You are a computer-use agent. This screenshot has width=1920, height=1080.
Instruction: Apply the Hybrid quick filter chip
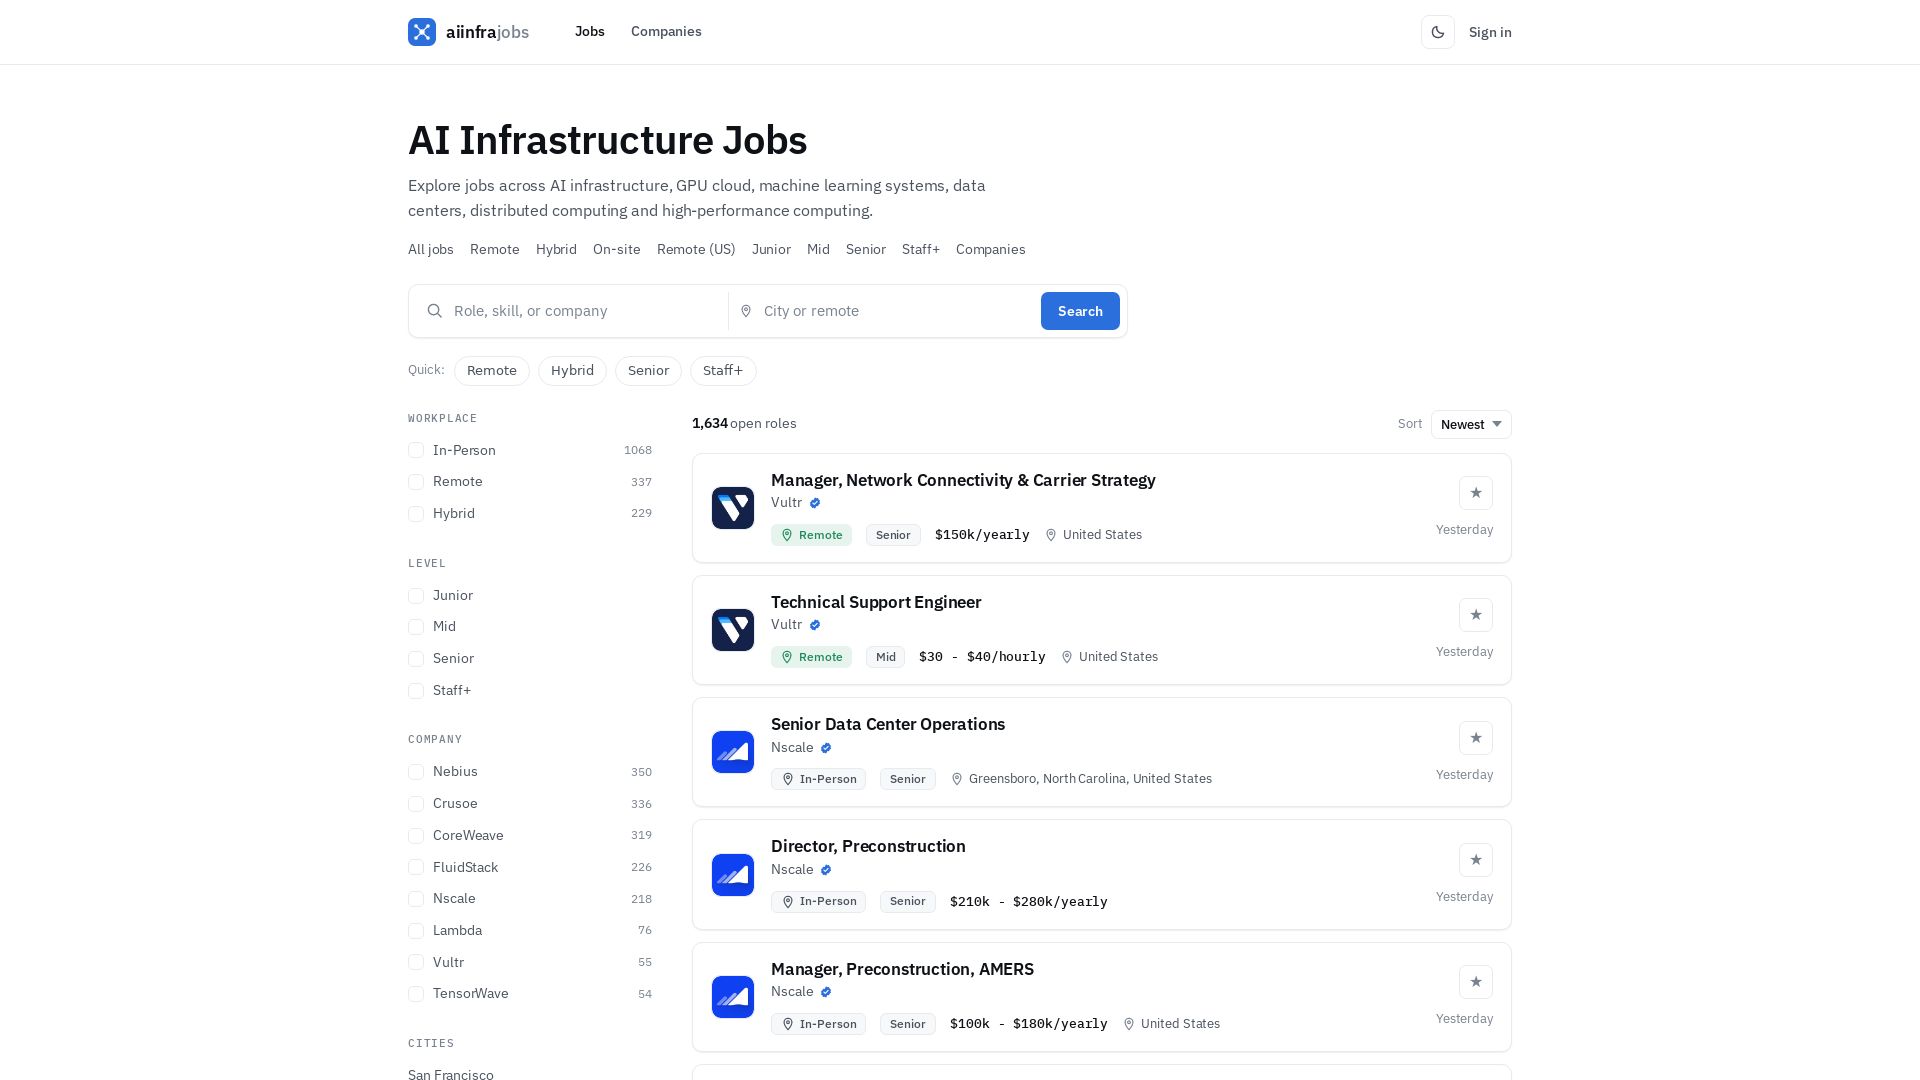tap(572, 371)
